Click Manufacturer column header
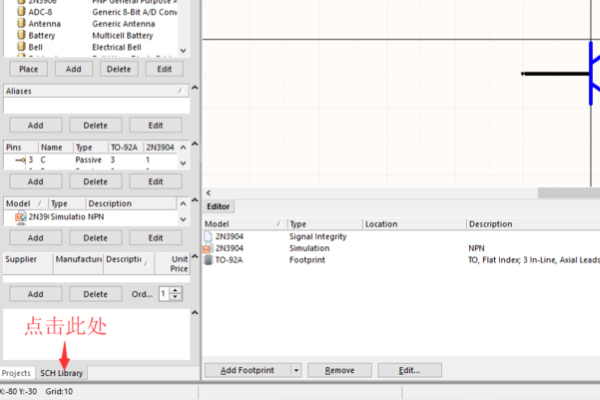This screenshot has height=400, width=600. [78, 263]
